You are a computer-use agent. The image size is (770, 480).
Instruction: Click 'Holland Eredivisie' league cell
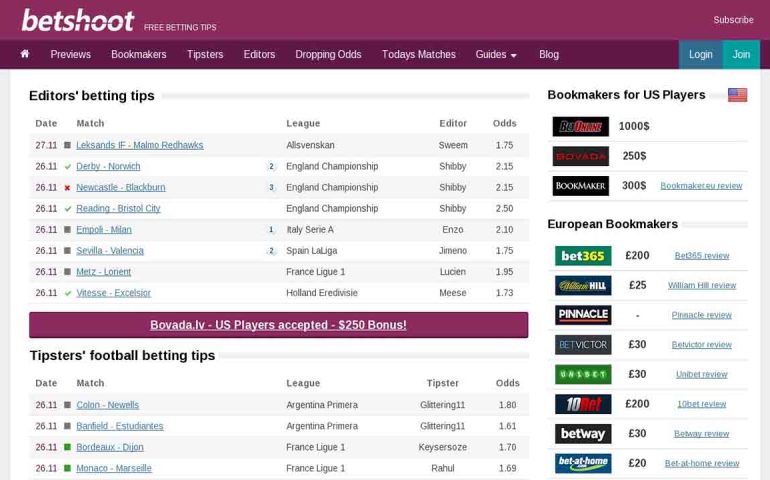pos(322,293)
